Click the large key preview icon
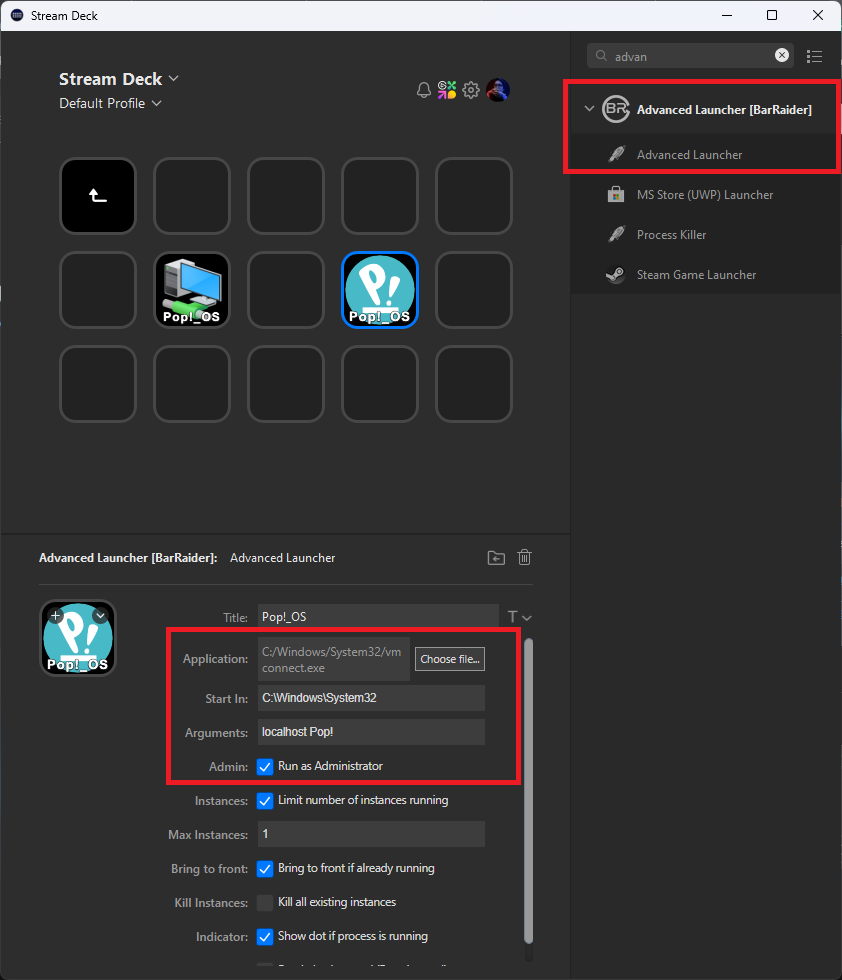This screenshot has height=980, width=842. pyautogui.click(x=78, y=638)
